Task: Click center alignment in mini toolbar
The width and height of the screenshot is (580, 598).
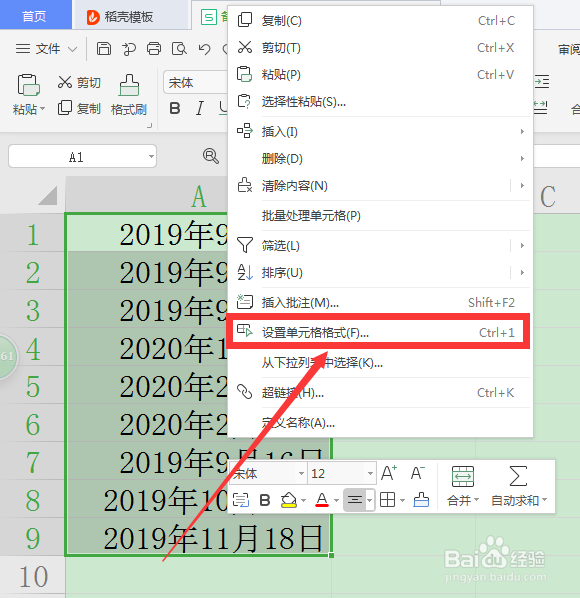Action: [x=355, y=500]
